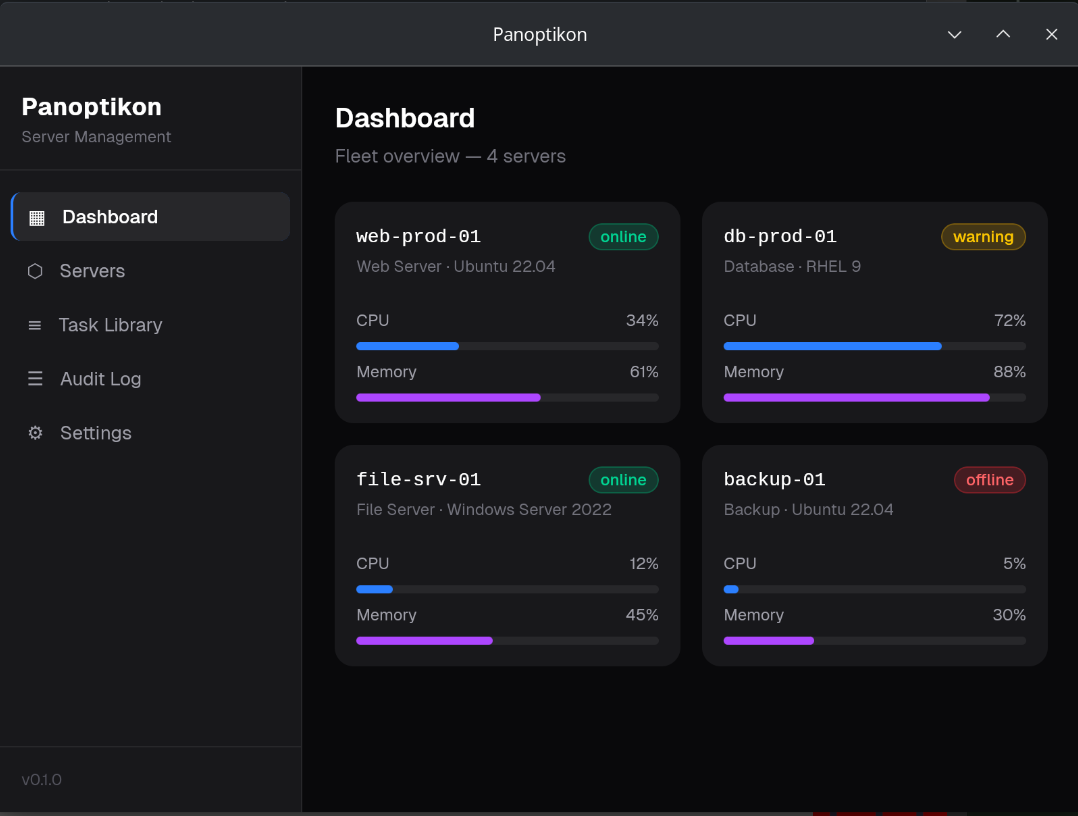This screenshot has height=816, width=1078.
Task: Click the 88% memory value
Action: click(x=1009, y=372)
